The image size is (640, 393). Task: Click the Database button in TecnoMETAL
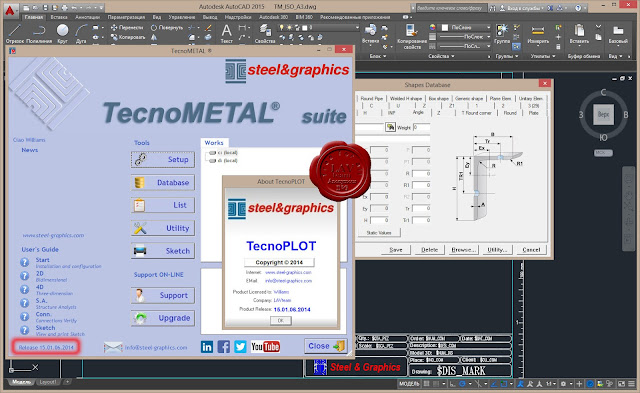coord(163,182)
